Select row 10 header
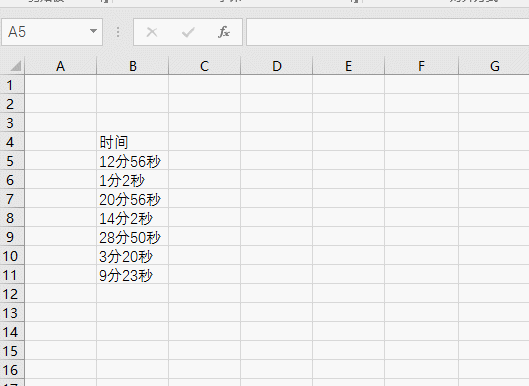Screen dimensions: 529x386 point(12,255)
